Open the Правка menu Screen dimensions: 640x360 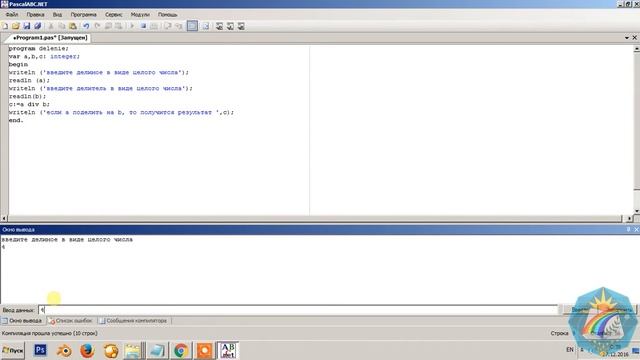(x=36, y=15)
